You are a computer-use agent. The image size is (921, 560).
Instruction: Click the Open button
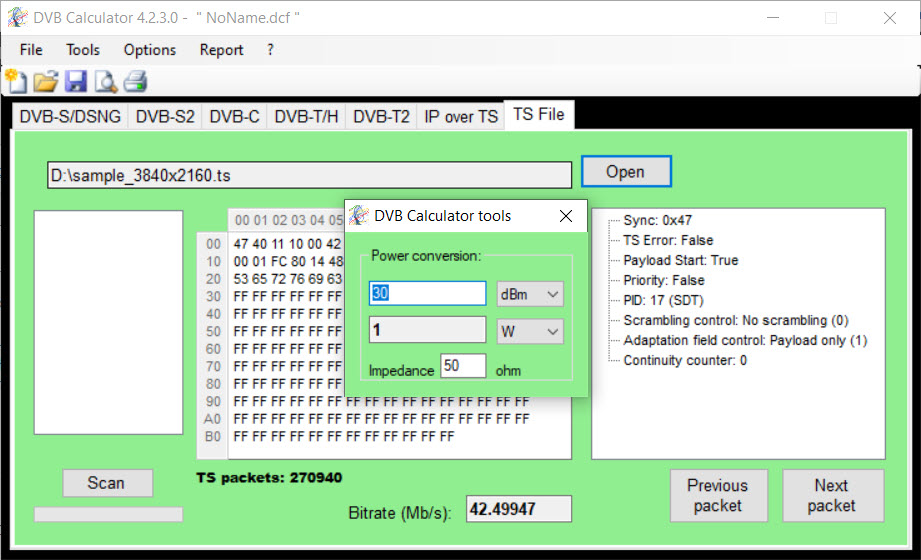[x=626, y=172]
